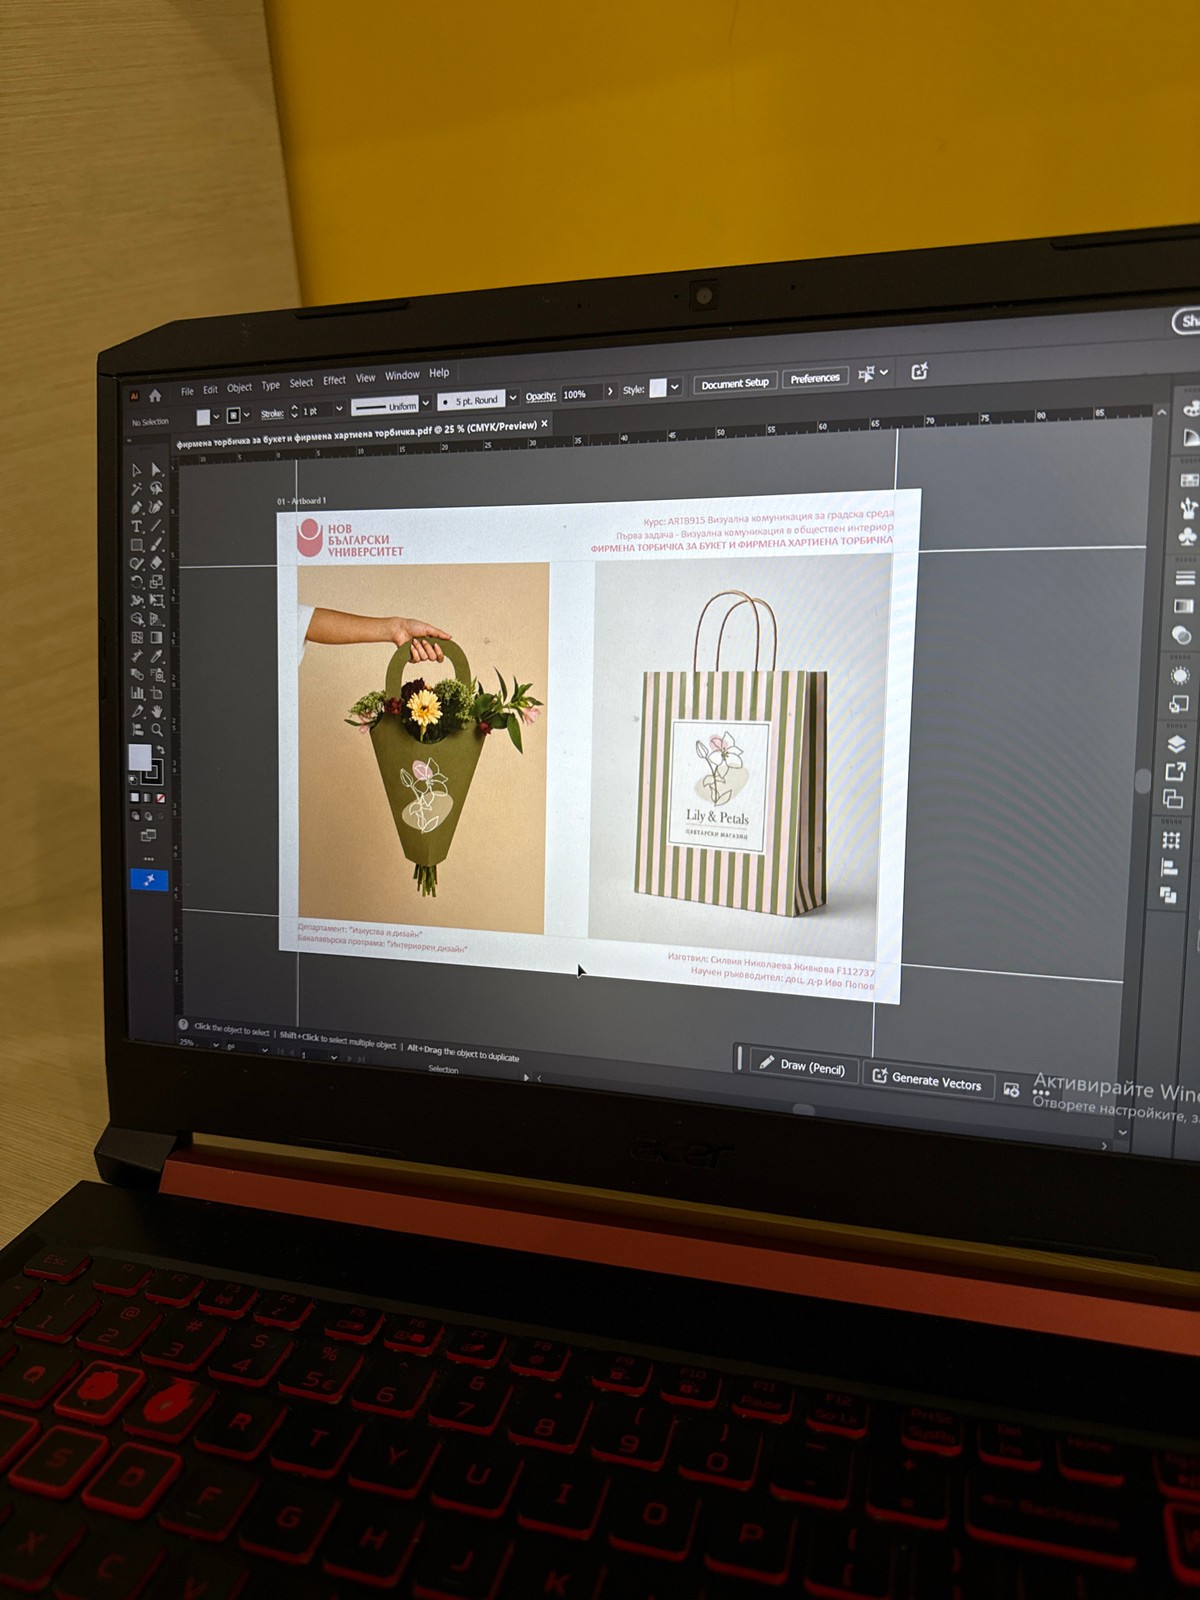
Task: Select the Free Transform tool
Action: [x=156, y=600]
